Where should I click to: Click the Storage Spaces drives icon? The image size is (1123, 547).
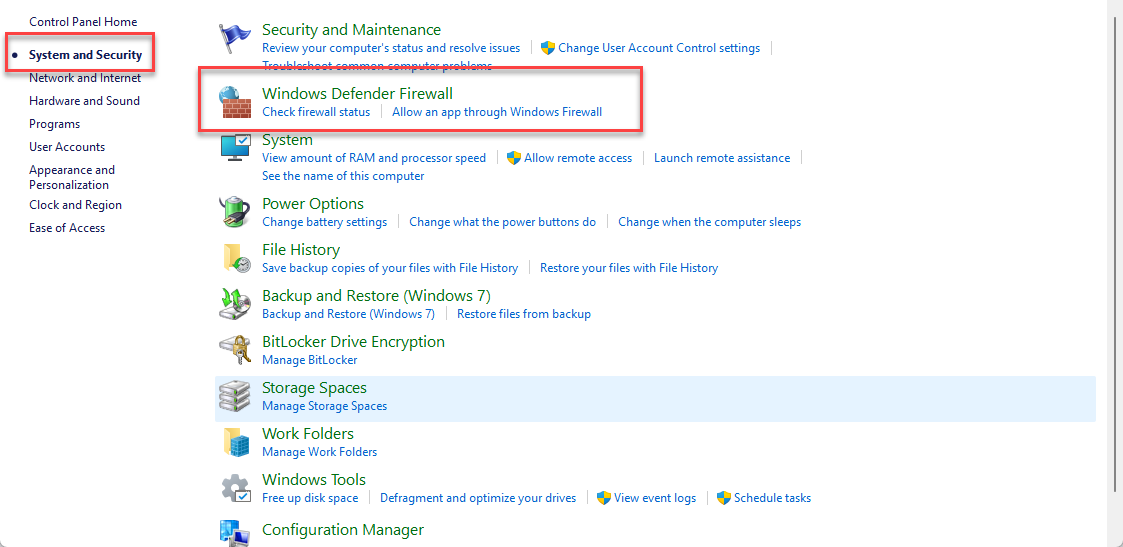pyautogui.click(x=235, y=396)
